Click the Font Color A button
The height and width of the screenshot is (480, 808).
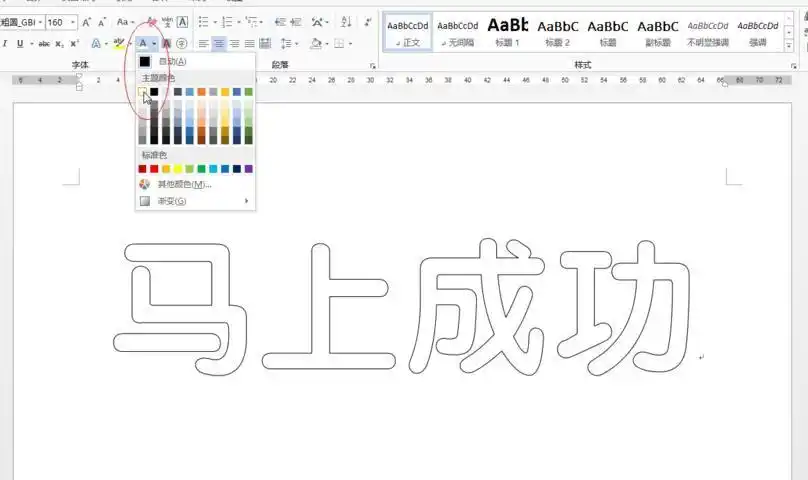pyautogui.click(x=143, y=44)
